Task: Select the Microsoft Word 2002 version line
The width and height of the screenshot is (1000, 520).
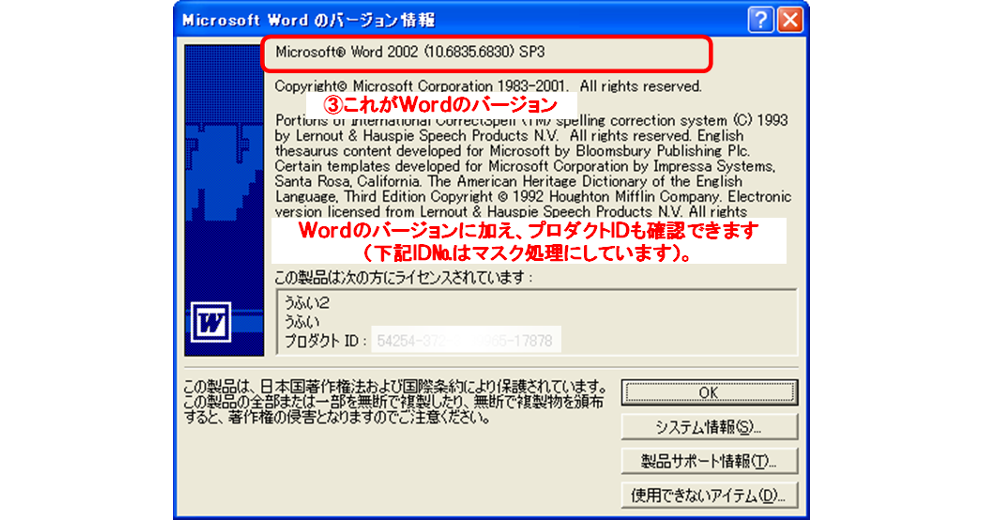Action: coord(410,51)
